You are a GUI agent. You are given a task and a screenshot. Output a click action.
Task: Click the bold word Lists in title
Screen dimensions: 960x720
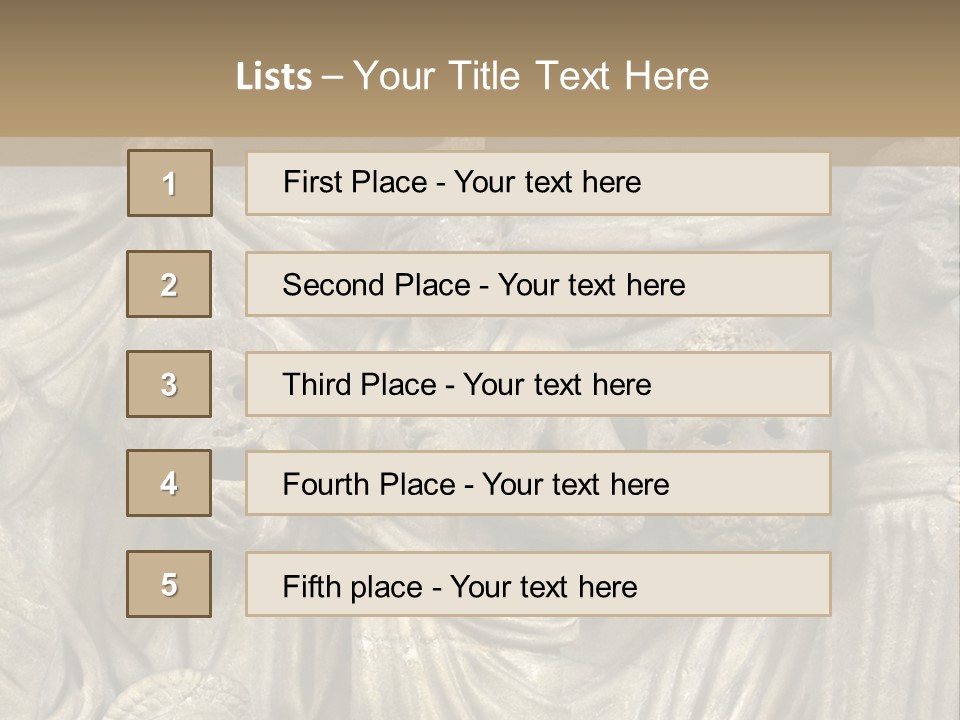point(273,77)
